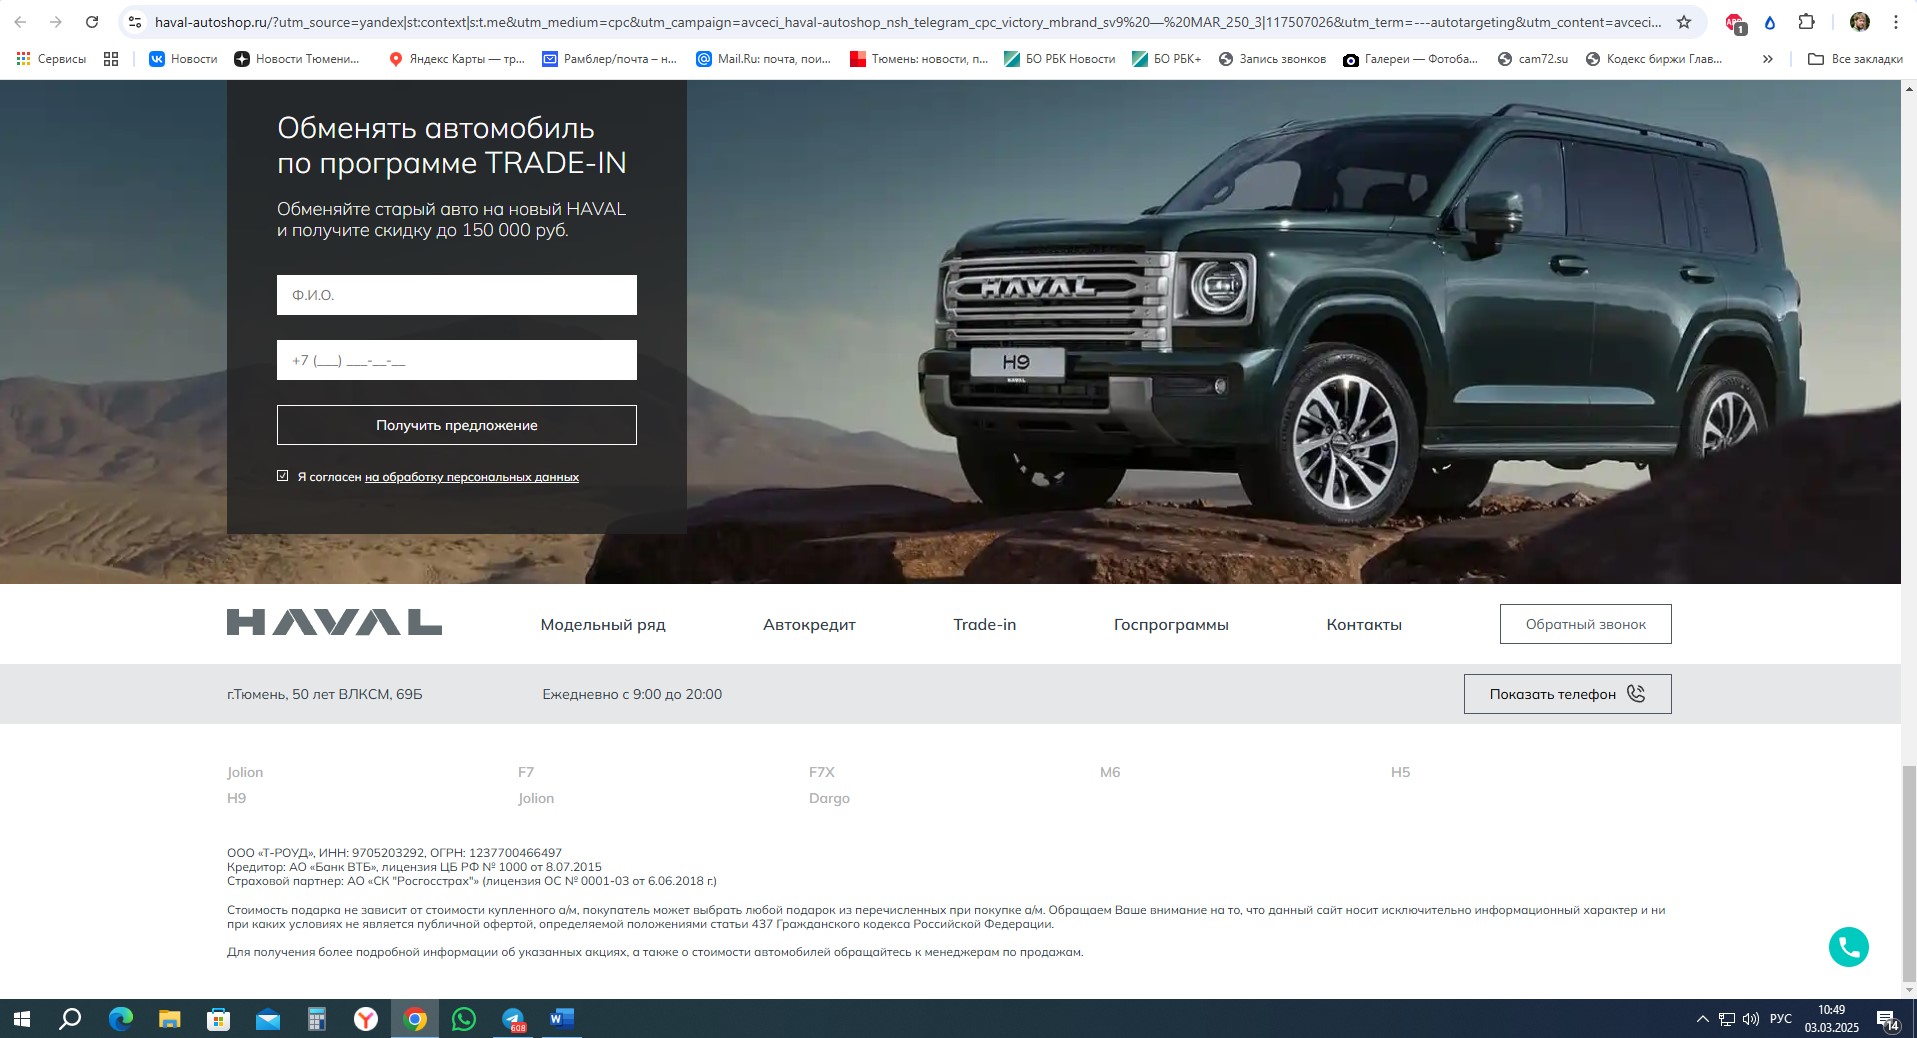The height and width of the screenshot is (1038, 1917).
Task: Open the БО РБК Новости bookmark
Action: (1060, 59)
